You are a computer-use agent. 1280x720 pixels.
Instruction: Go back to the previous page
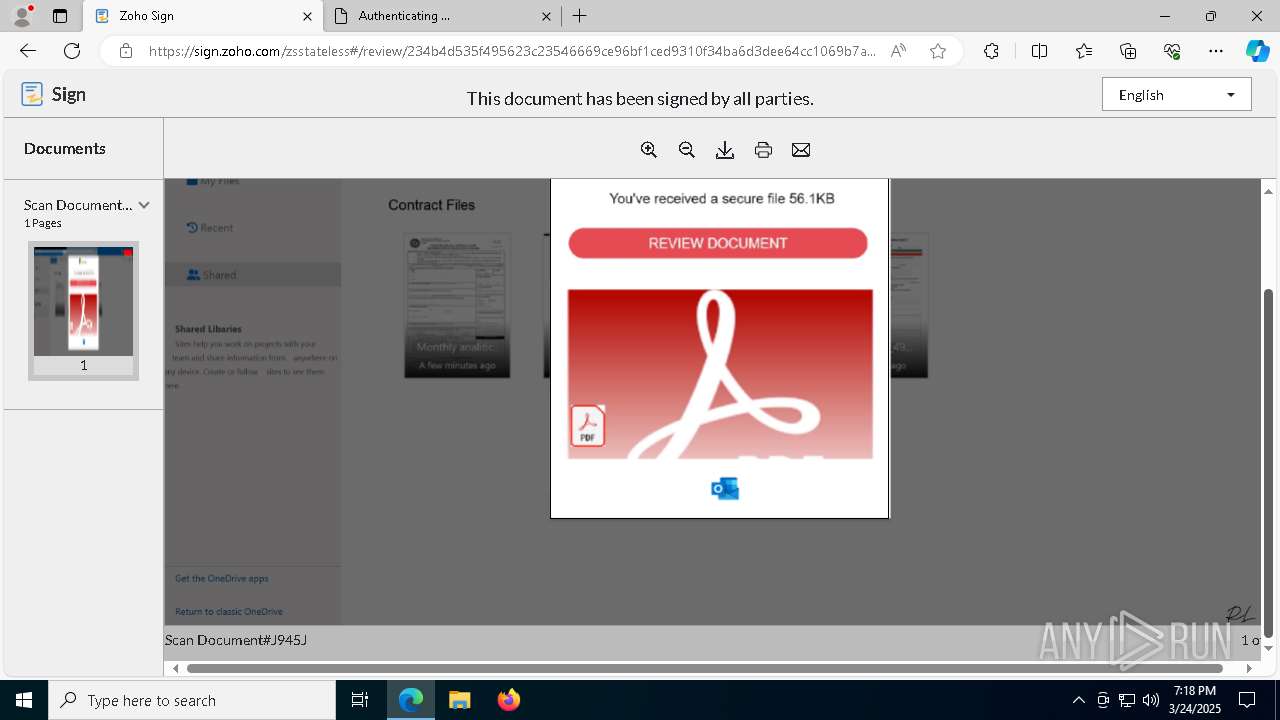[28, 51]
